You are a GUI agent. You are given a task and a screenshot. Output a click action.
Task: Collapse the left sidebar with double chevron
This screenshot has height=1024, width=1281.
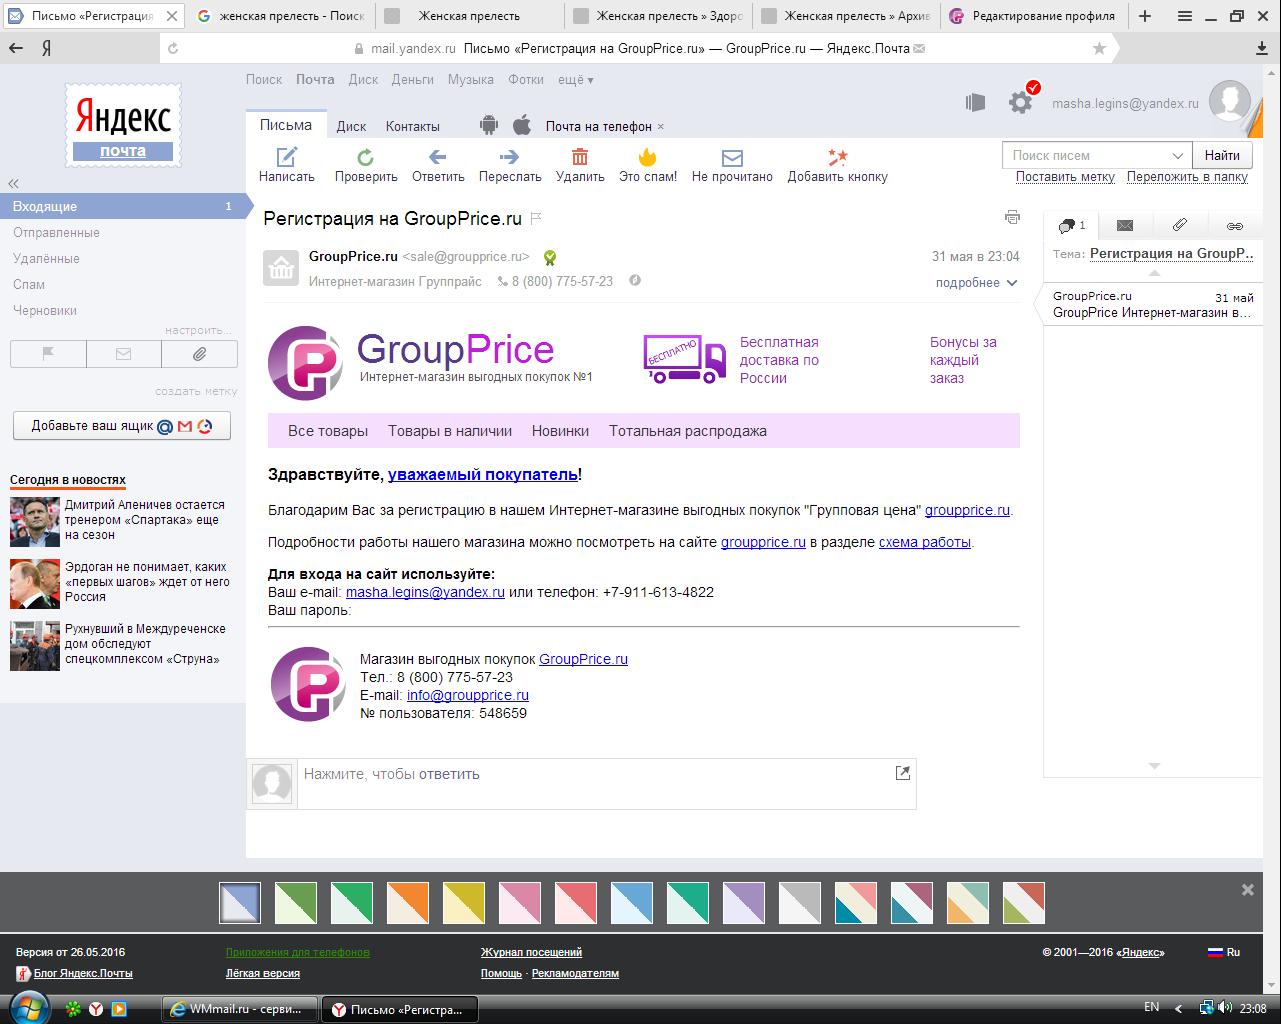tap(14, 183)
